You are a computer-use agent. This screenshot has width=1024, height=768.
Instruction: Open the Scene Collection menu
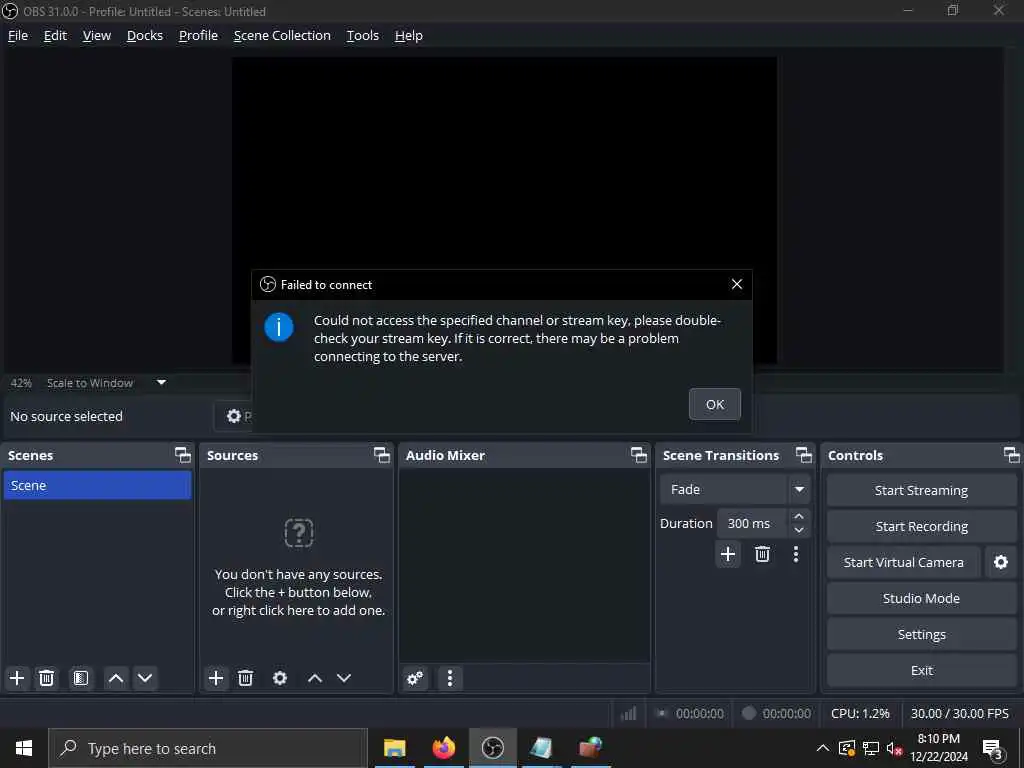[282, 35]
